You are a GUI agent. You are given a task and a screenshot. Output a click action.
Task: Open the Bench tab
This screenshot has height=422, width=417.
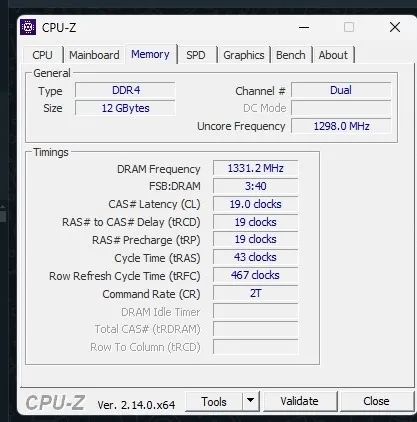tap(291, 55)
